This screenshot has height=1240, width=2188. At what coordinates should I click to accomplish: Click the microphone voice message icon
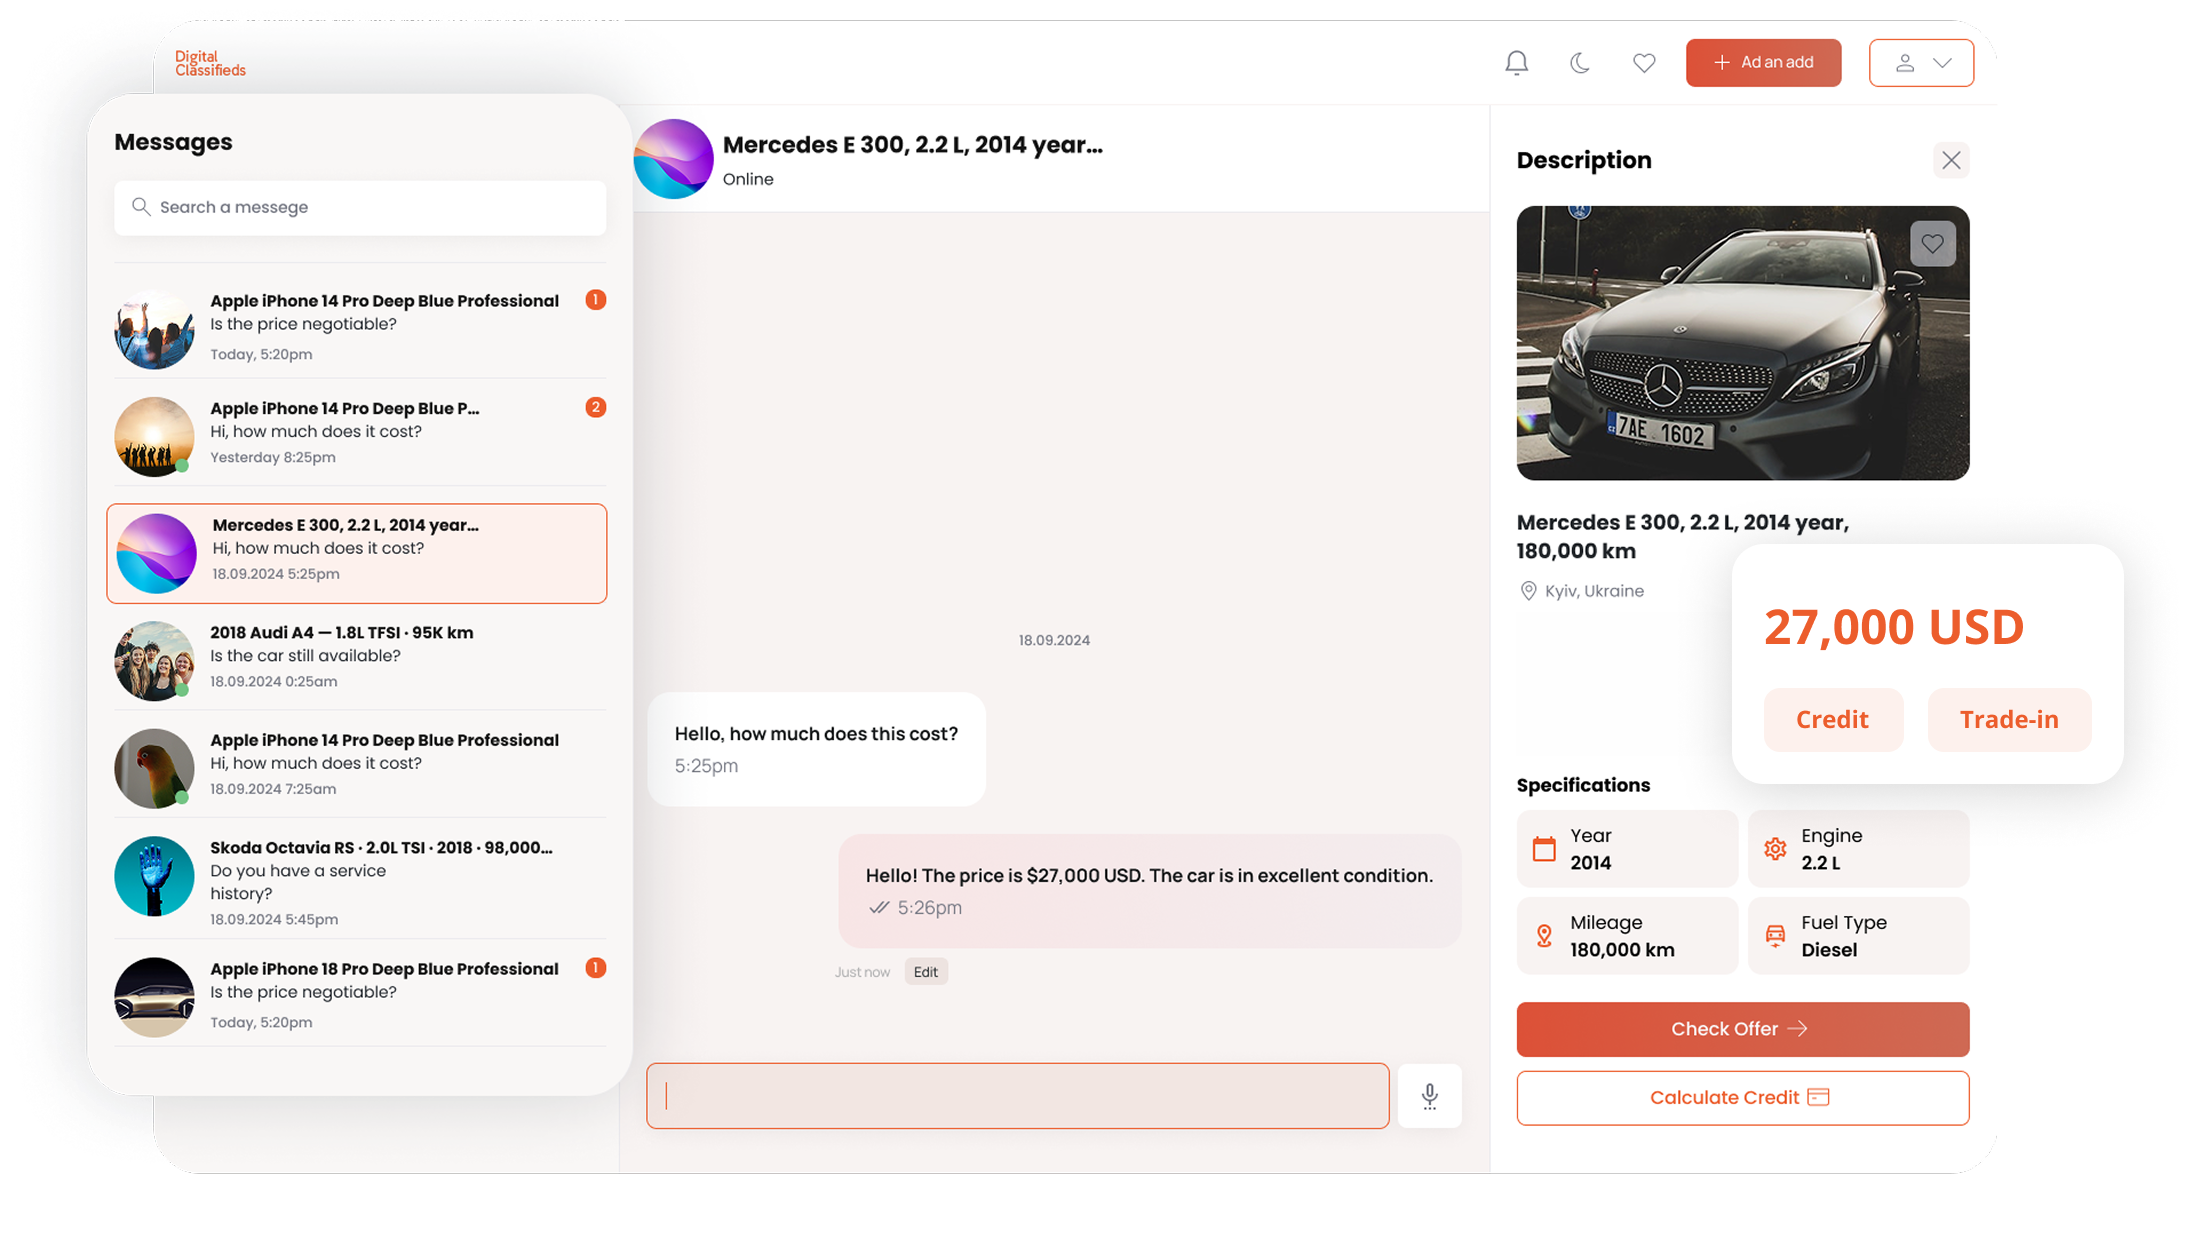pos(1429,1096)
